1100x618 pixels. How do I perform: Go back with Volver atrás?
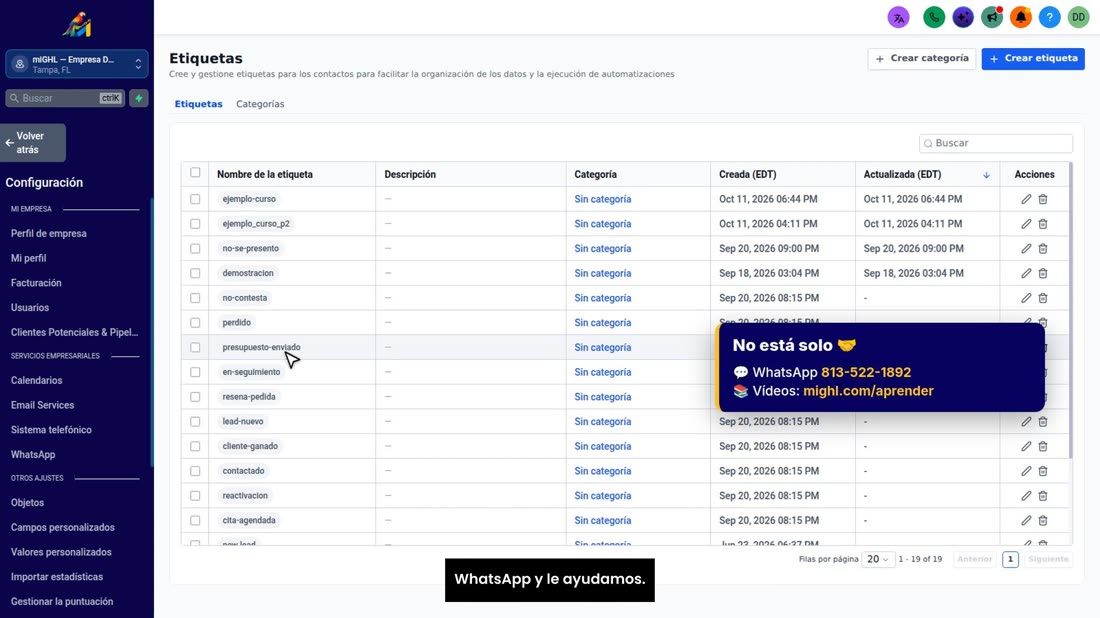click(33, 143)
